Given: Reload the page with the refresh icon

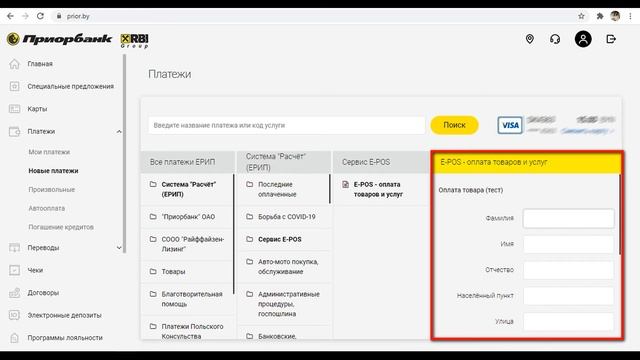Looking at the screenshot, I should [40, 16].
